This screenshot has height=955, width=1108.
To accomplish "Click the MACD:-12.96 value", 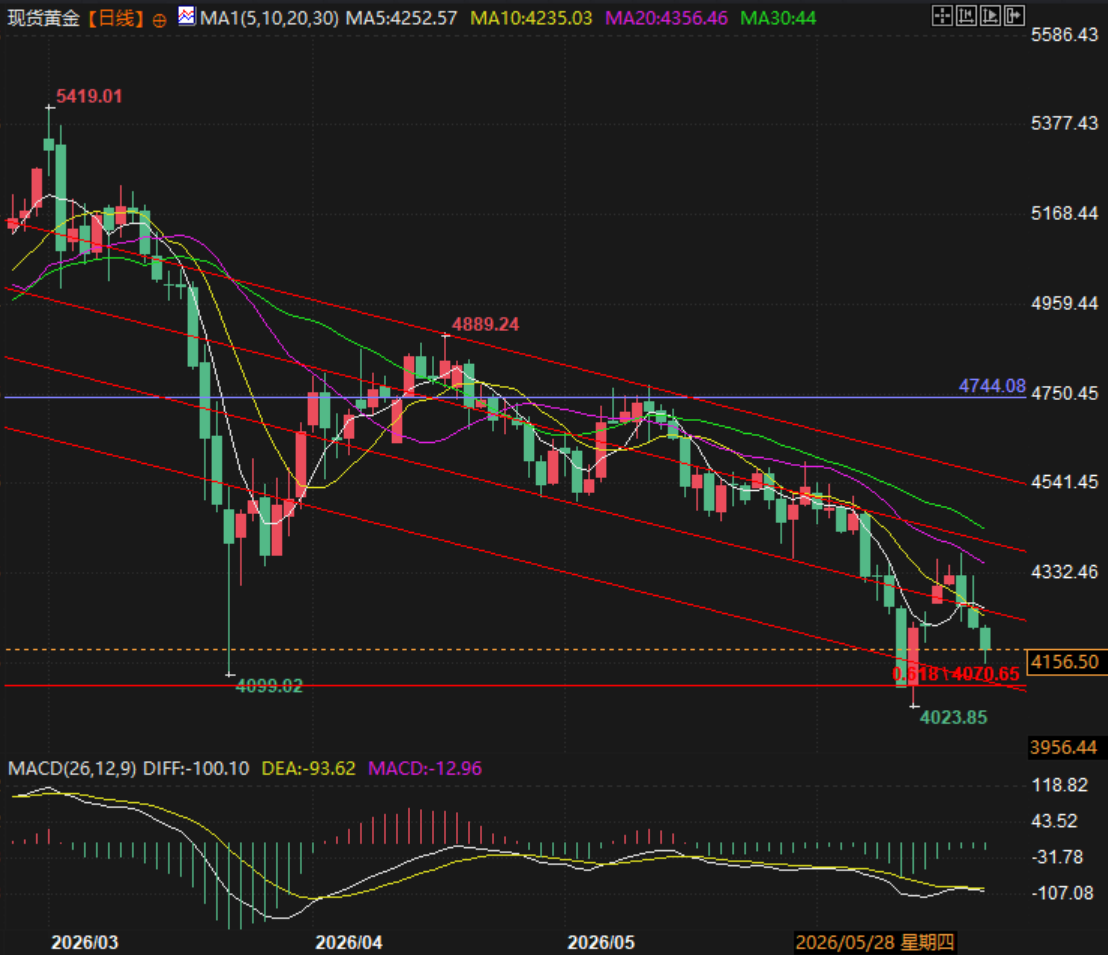I will pos(425,768).
